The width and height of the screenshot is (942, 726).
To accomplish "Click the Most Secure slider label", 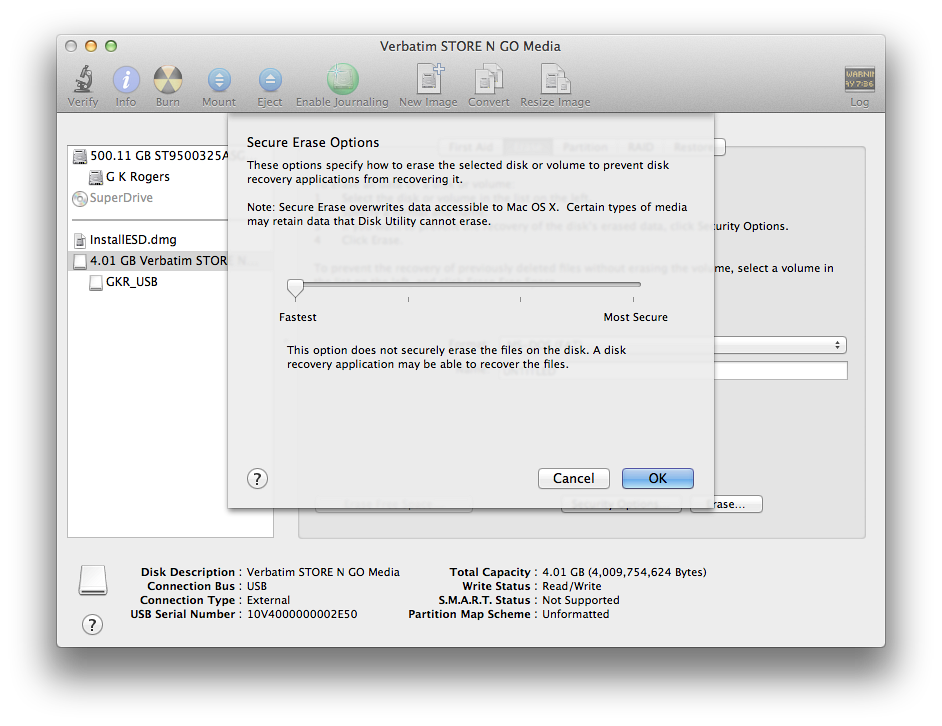I will (636, 317).
